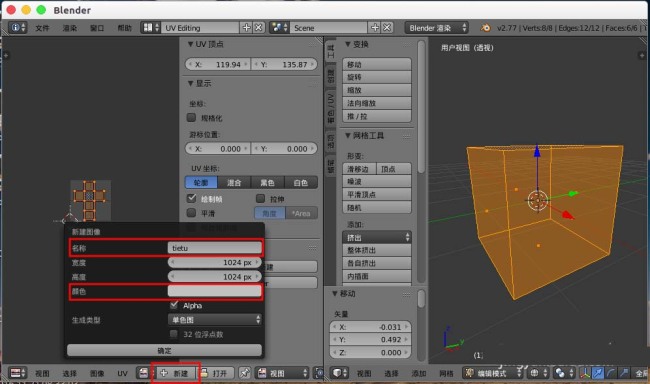Select the 轮廓 UV display option
Image resolution: width=650 pixels, height=384 pixels.
point(201,182)
